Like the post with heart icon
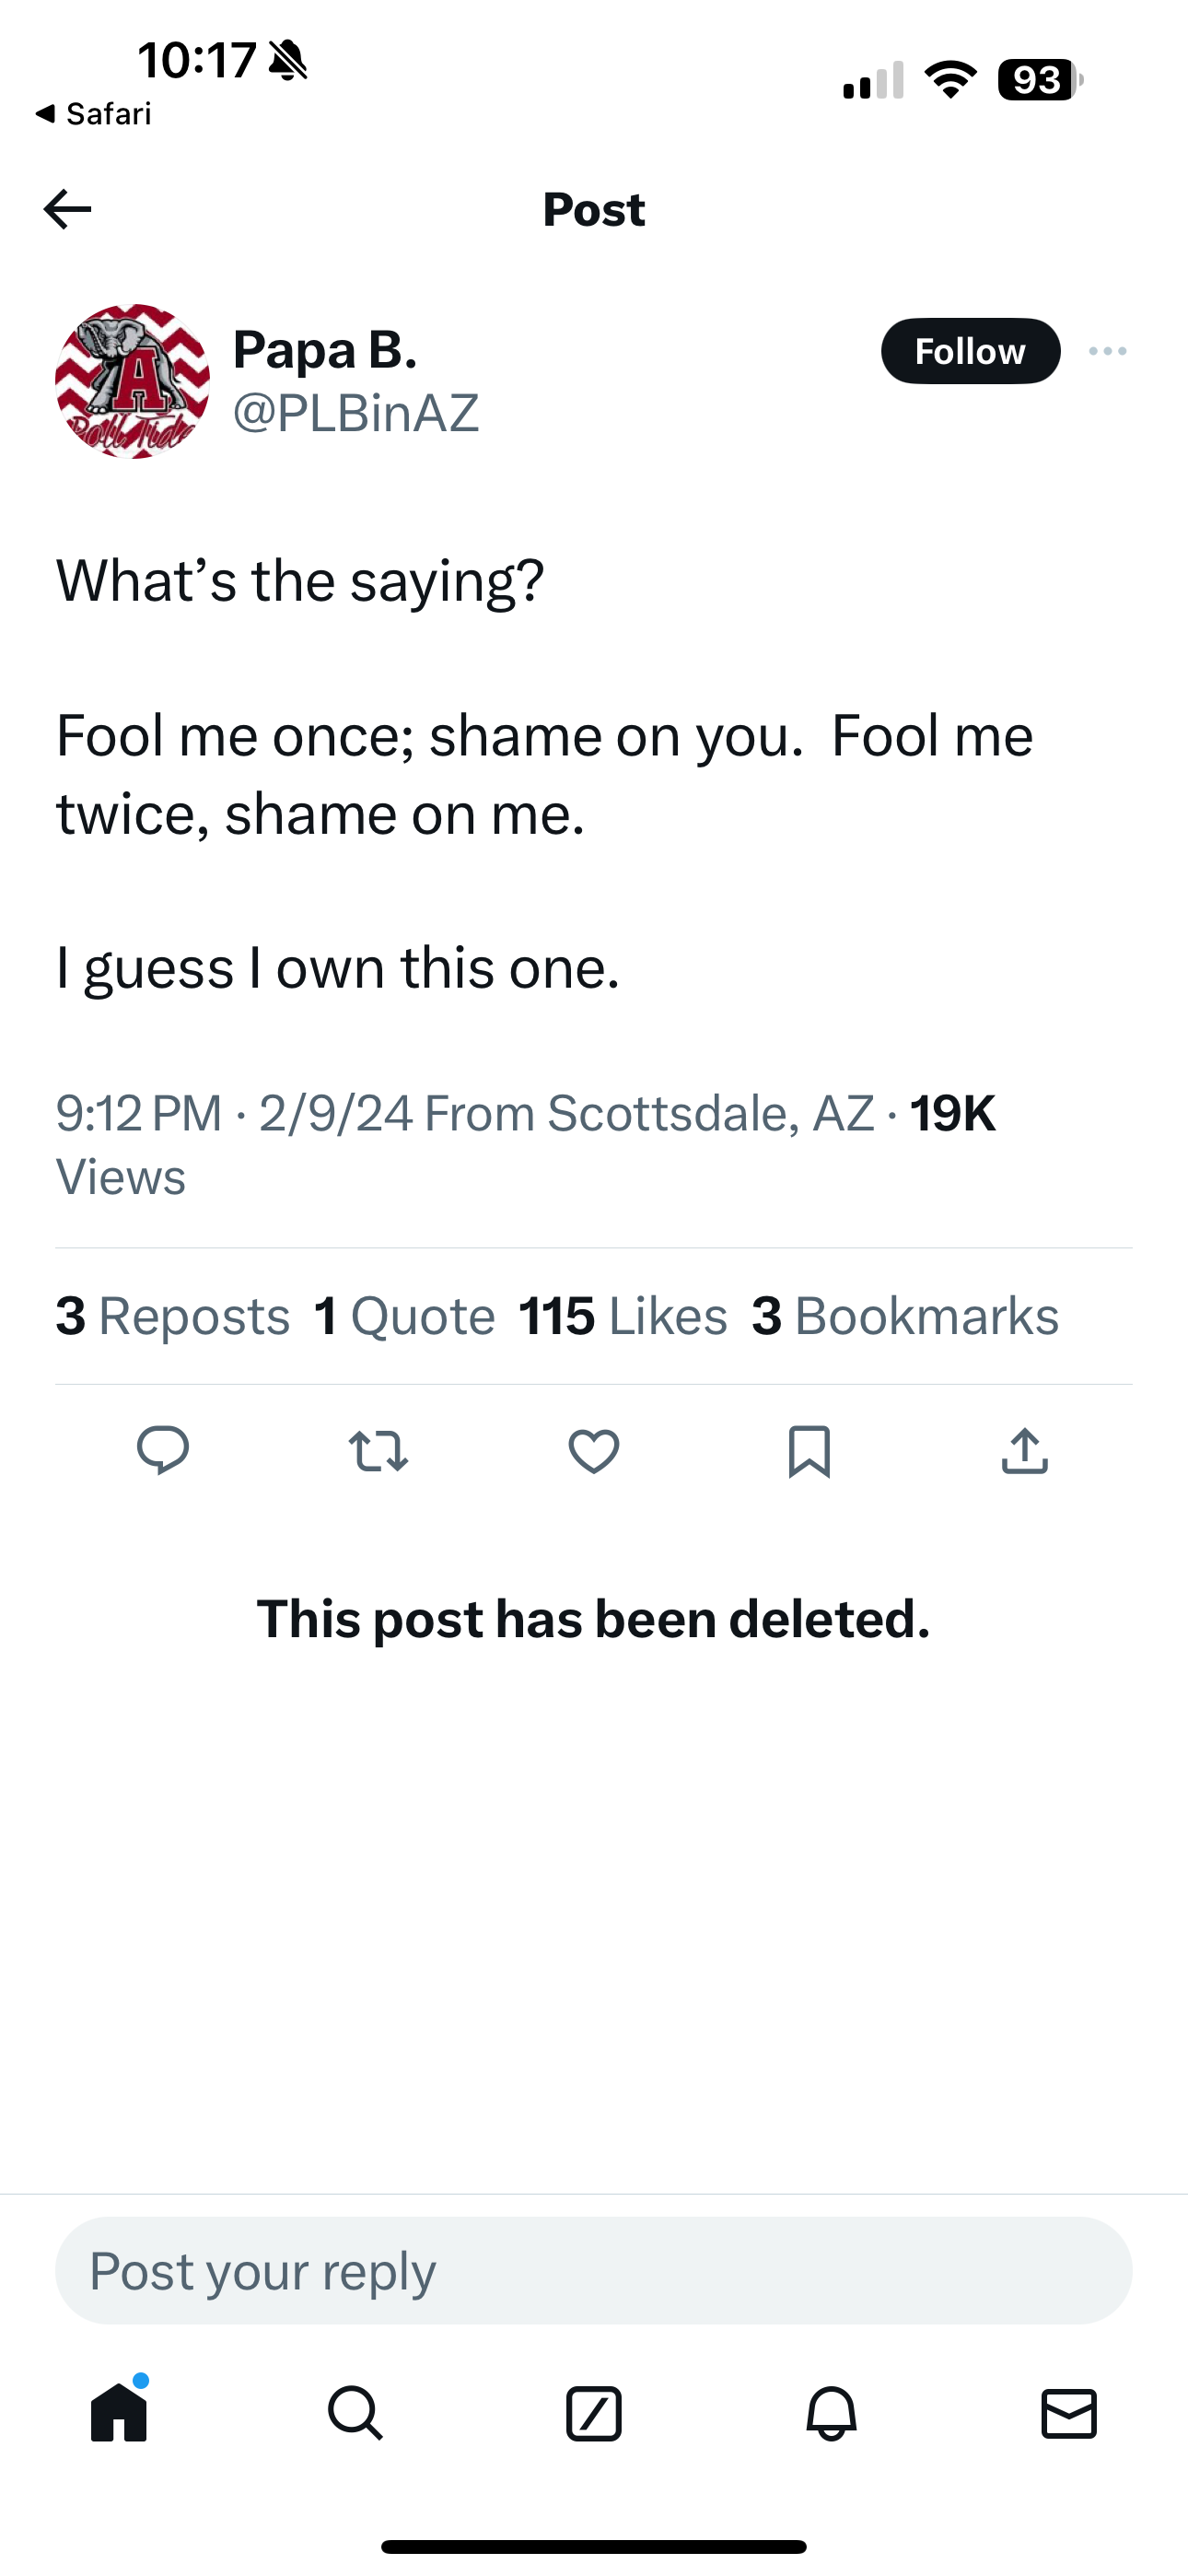Image resolution: width=1188 pixels, height=2576 pixels. (594, 1451)
